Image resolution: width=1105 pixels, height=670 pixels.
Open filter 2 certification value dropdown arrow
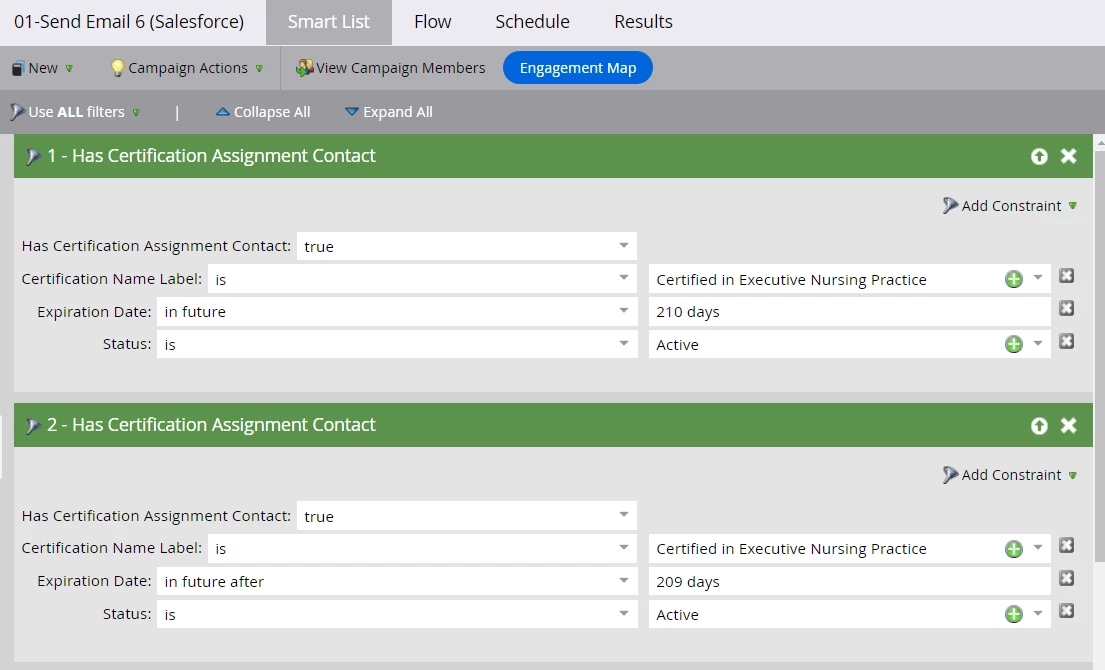coord(1037,547)
